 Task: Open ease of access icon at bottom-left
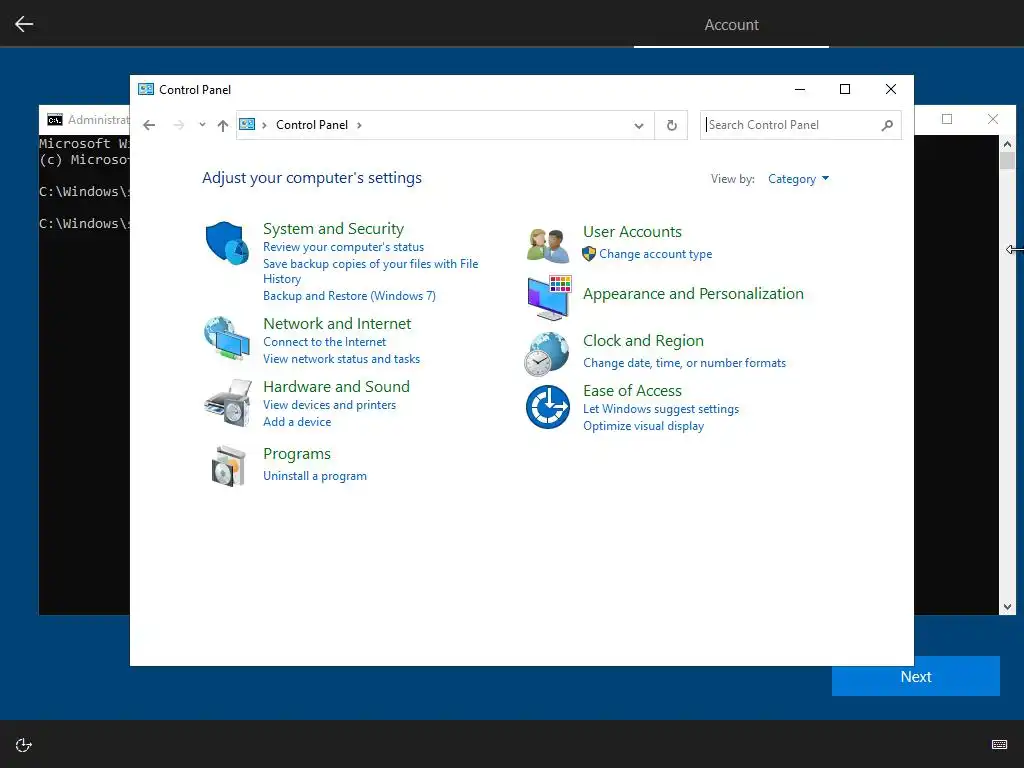point(24,745)
